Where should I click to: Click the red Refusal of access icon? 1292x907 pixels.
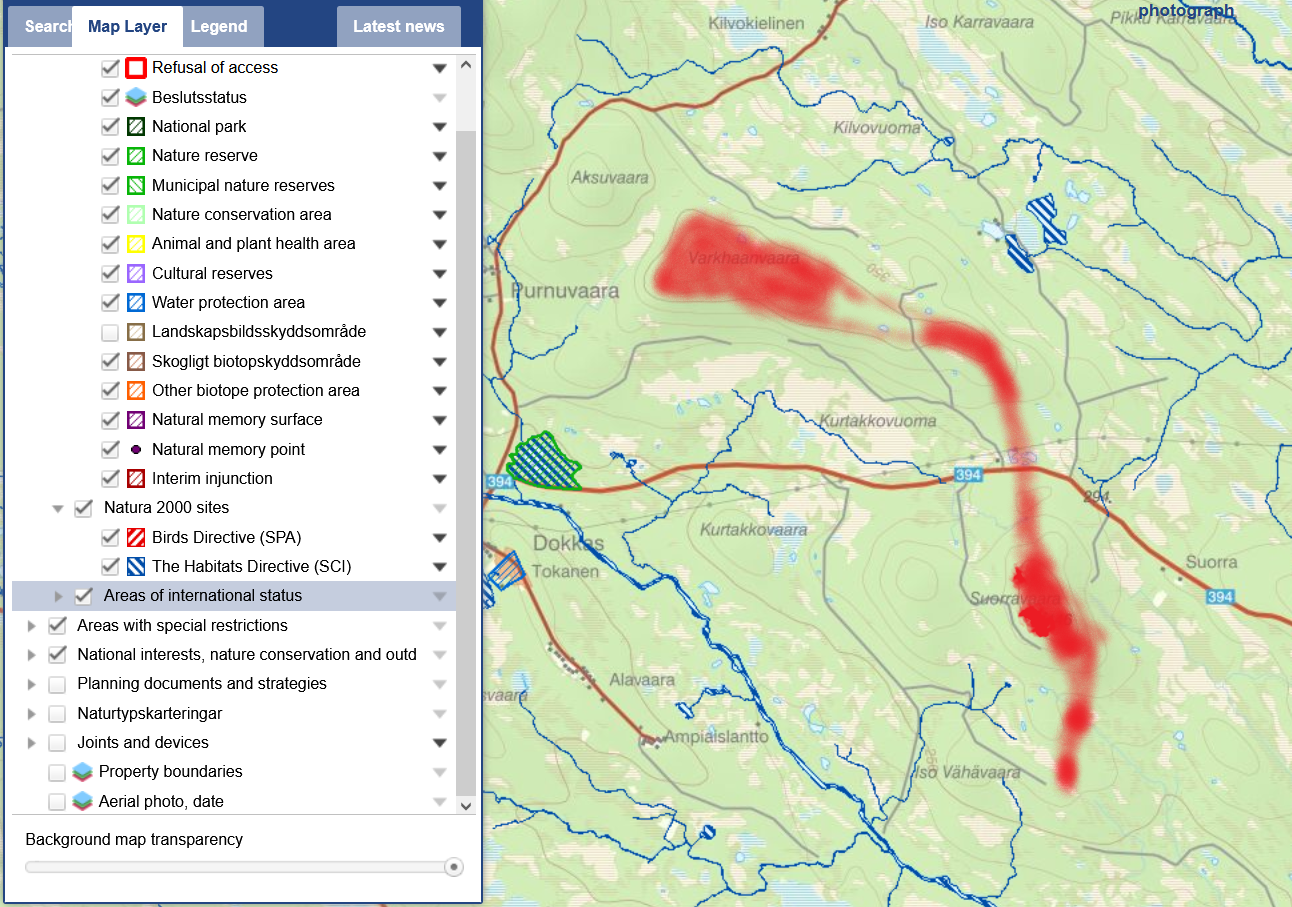pyautogui.click(x=136, y=68)
